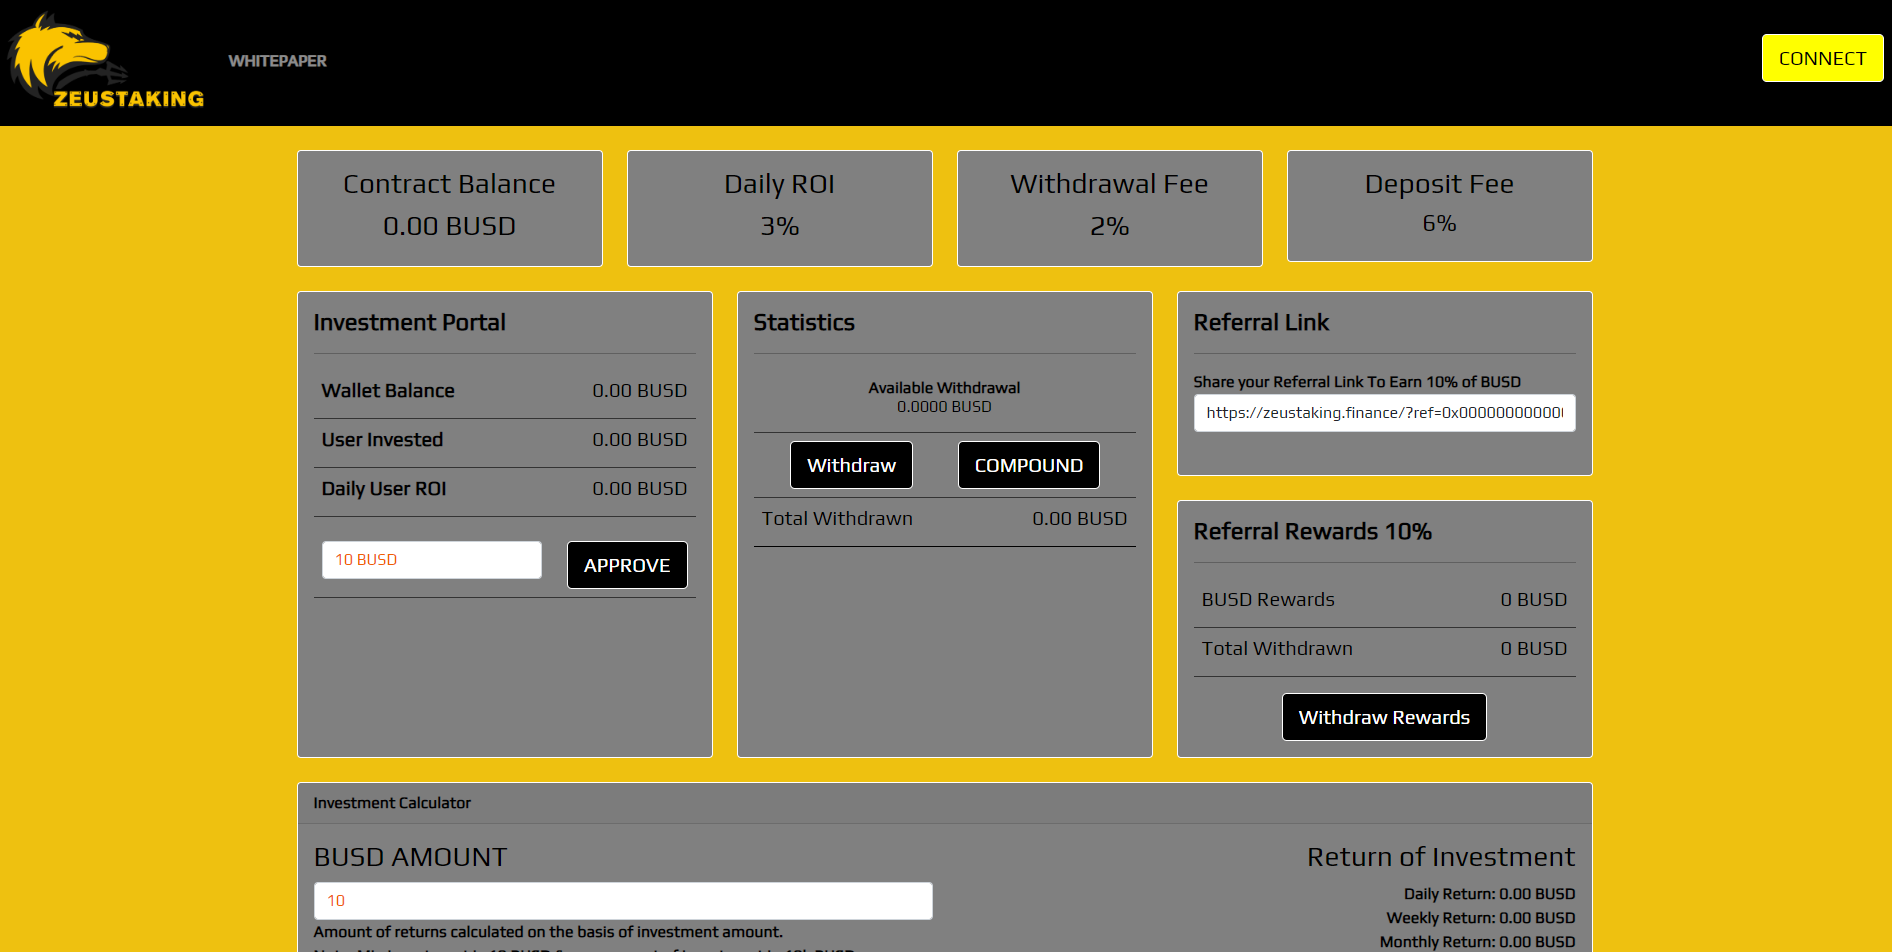Focus the BUSD AMOUNT calculator field
The height and width of the screenshot is (952, 1892).
pyautogui.click(x=623, y=901)
